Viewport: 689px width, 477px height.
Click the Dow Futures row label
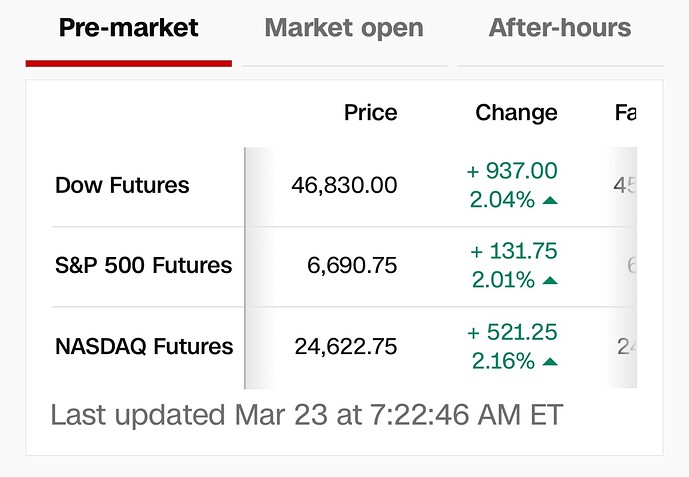[x=122, y=185]
